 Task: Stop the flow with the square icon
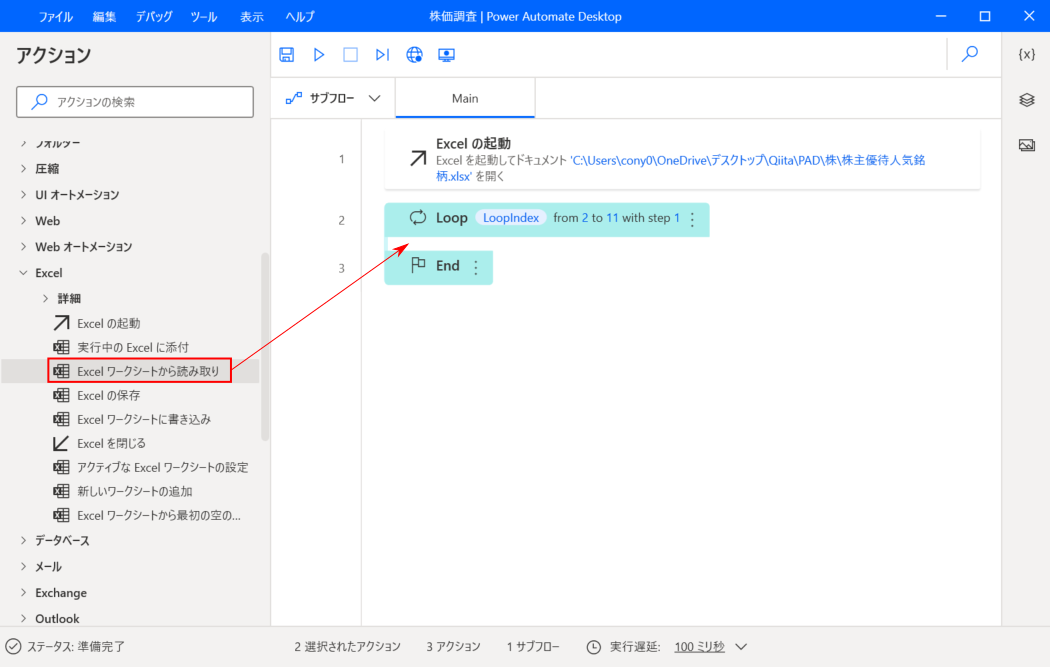pos(350,55)
